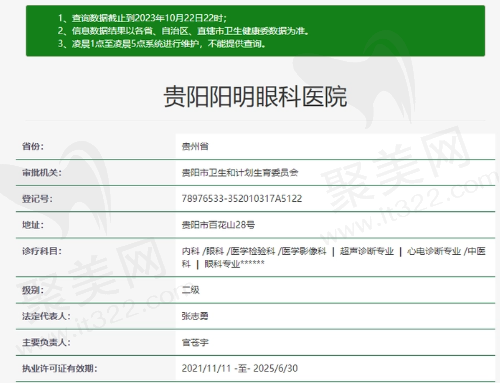
Task: Click 心电诊断专业 in the department list
Action: tap(434, 251)
